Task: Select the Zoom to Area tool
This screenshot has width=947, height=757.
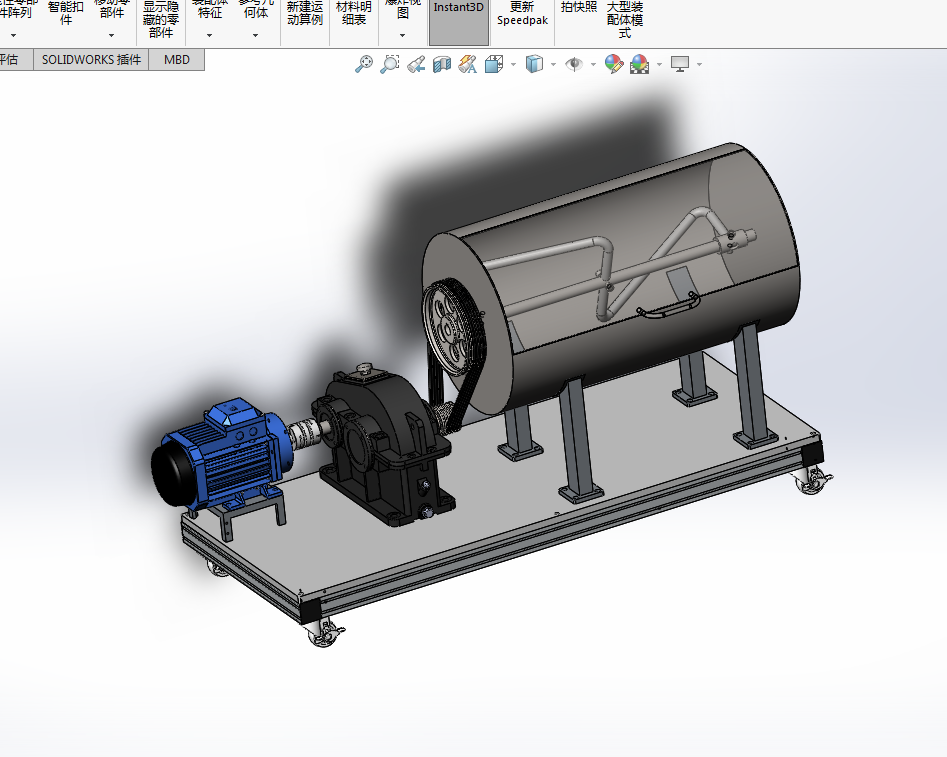Action: tap(390, 64)
